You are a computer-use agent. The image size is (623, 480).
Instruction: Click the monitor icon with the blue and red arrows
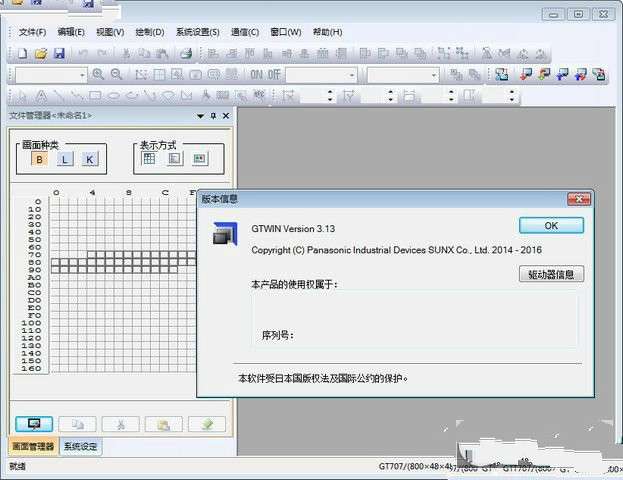(581, 74)
